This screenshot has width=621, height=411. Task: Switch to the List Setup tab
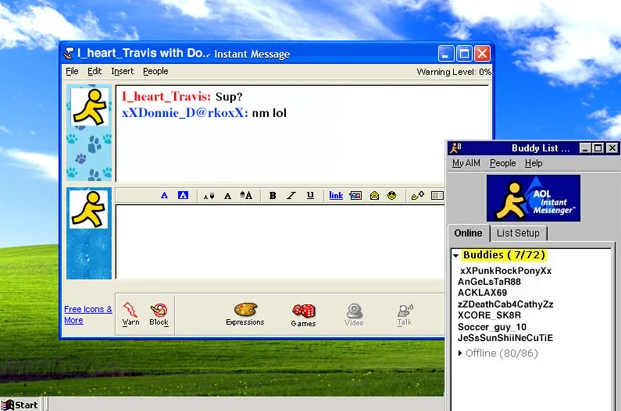click(x=517, y=233)
